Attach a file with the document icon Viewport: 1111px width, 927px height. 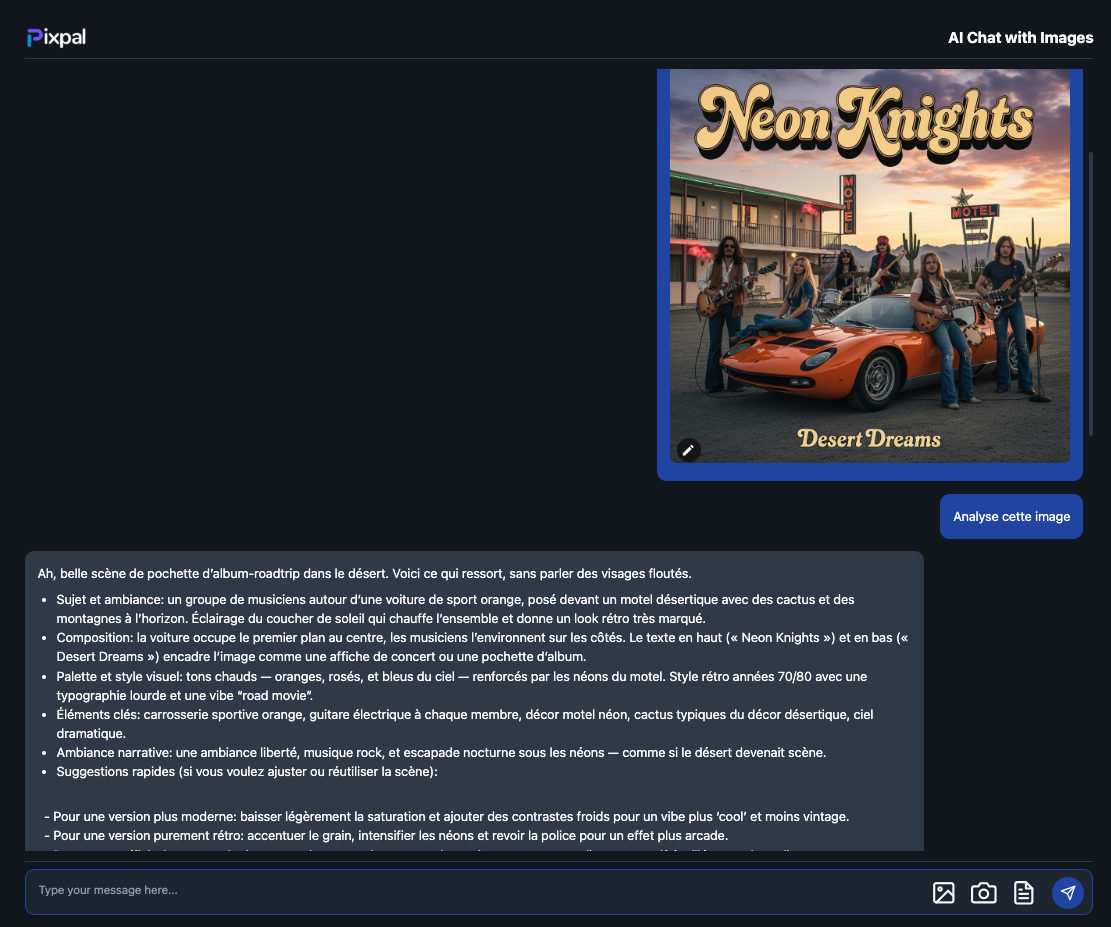[1023, 893]
